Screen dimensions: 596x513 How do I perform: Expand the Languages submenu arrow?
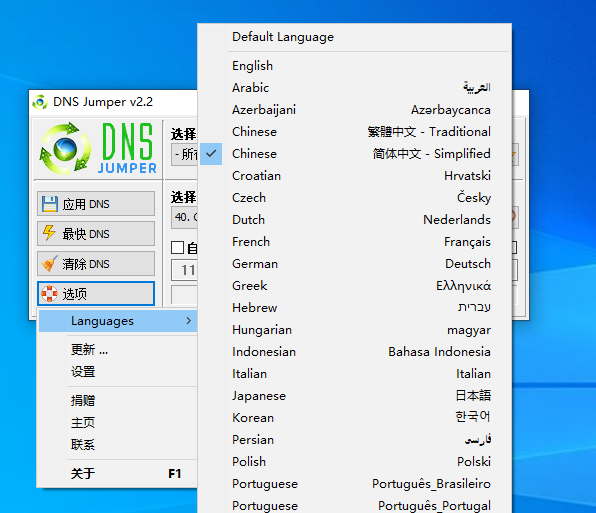coord(189,321)
